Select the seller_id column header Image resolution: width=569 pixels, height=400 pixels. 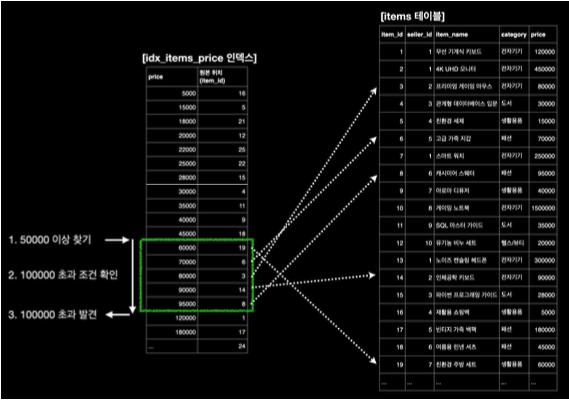click(419, 34)
